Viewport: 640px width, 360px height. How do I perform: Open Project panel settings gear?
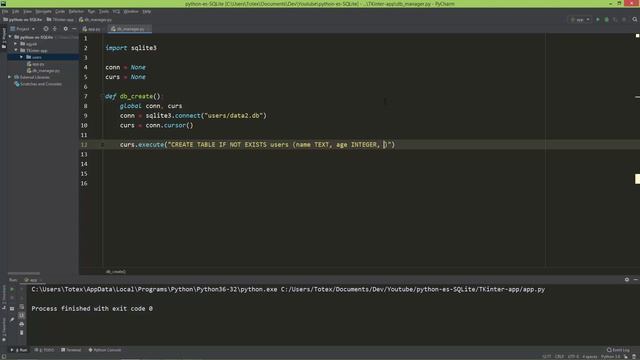coord(65,29)
